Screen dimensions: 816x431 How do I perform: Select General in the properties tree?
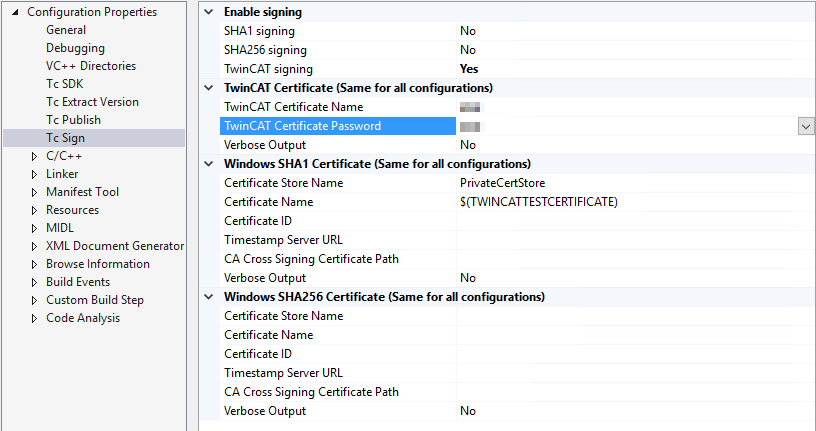(66, 30)
